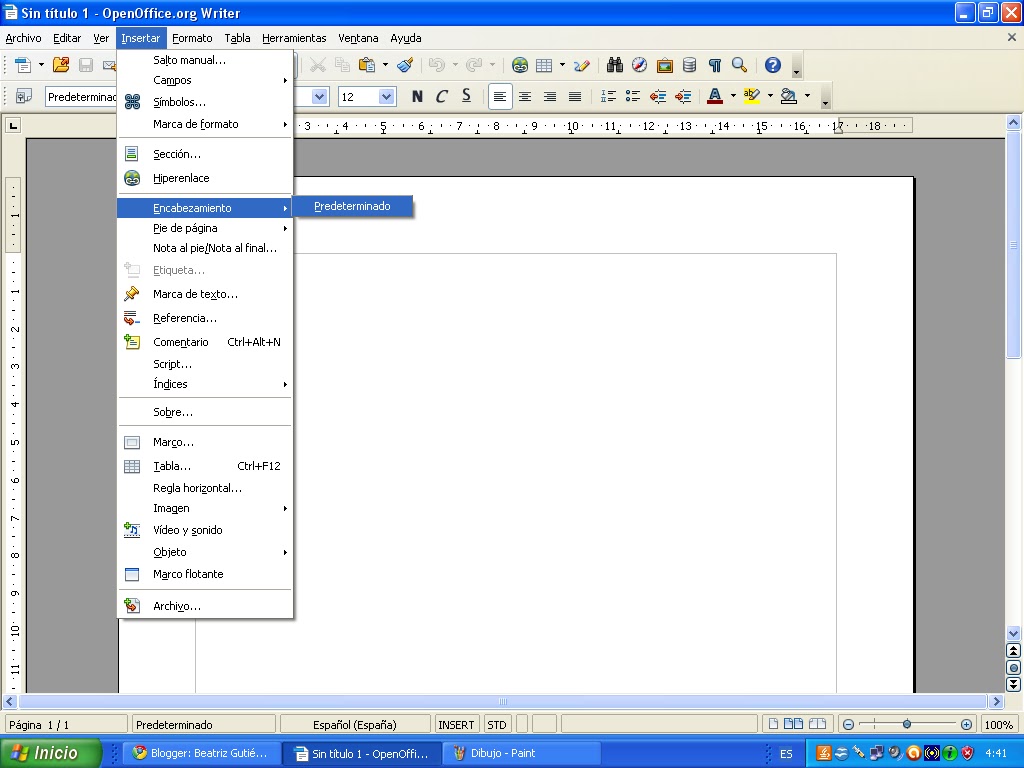Image resolution: width=1024 pixels, height=768 pixels.
Task: Open the Data Sources cylinder icon
Action: [690, 65]
